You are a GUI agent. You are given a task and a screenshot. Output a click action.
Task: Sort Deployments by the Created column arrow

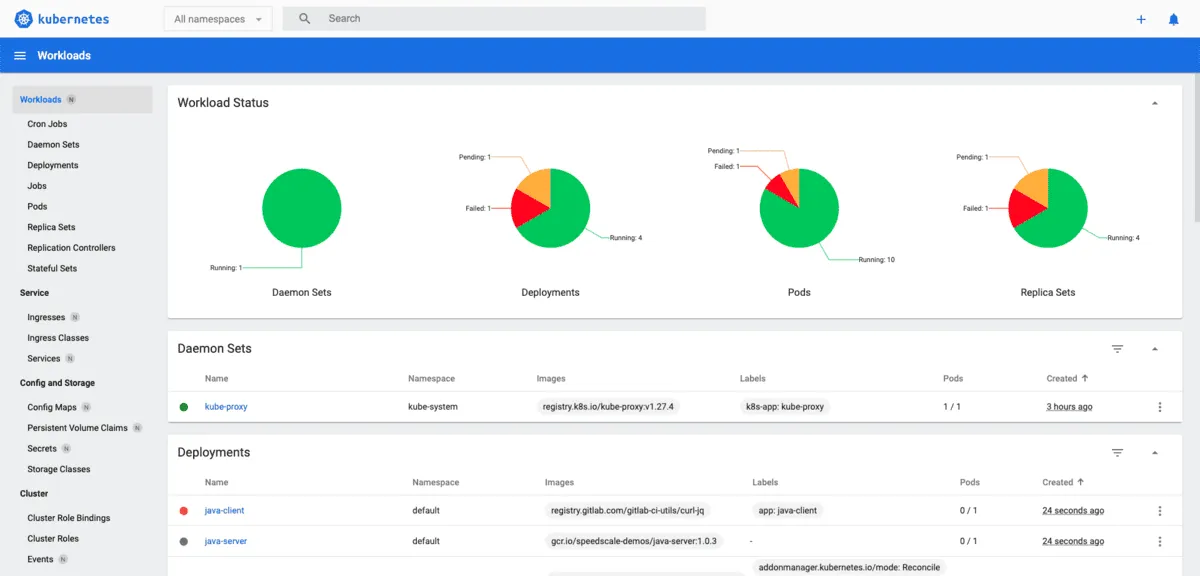[x=1082, y=482]
